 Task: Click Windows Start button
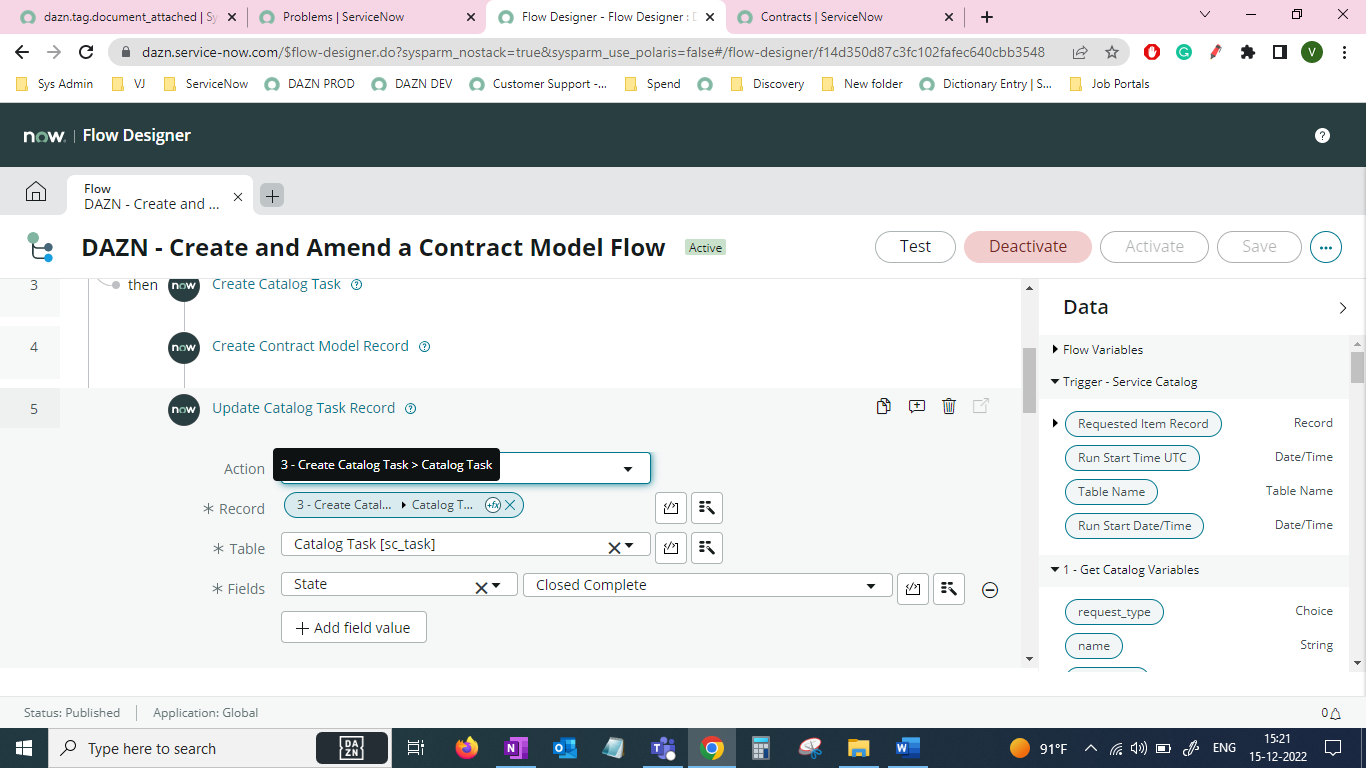click(24, 748)
